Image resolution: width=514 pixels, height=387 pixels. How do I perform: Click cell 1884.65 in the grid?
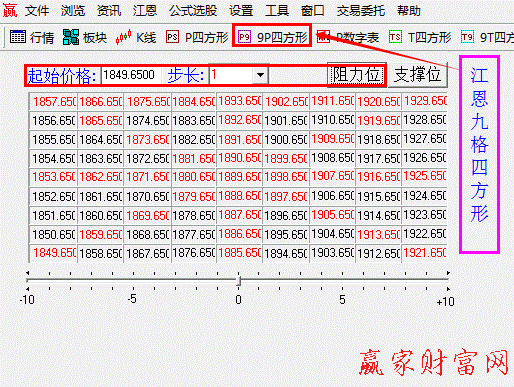coord(194,102)
